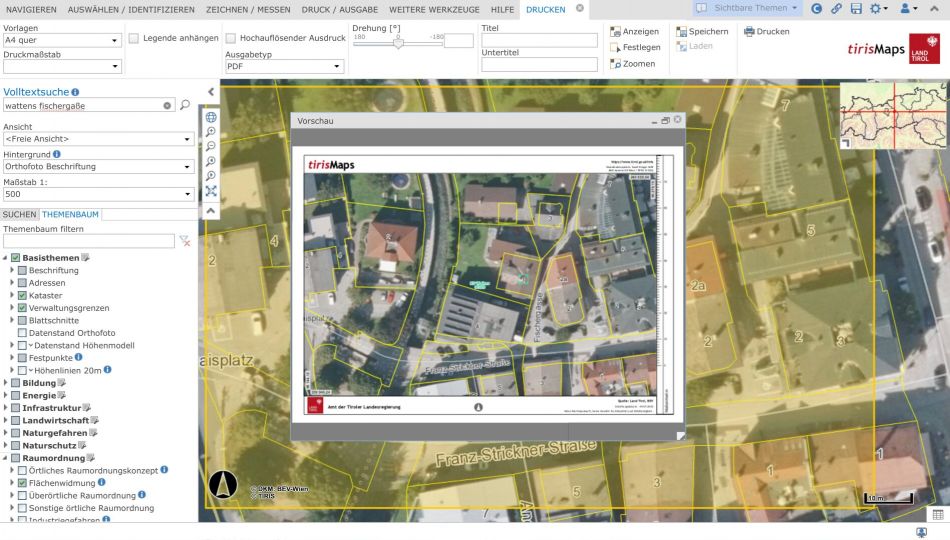Toggle Legende anhängen checkbox
The image size is (950, 540).
(x=134, y=38)
